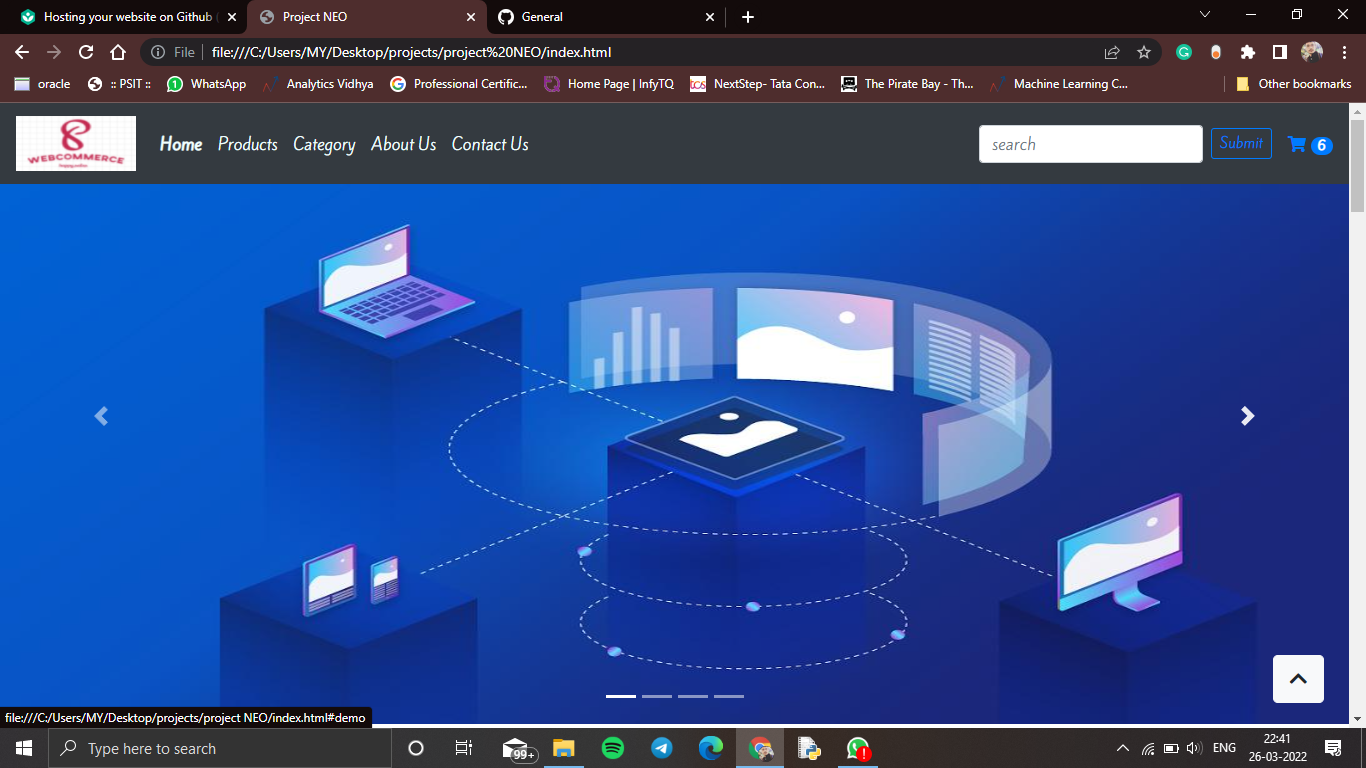Advance to the next carousel slide
Image resolution: width=1366 pixels, height=768 pixels.
tap(1247, 416)
